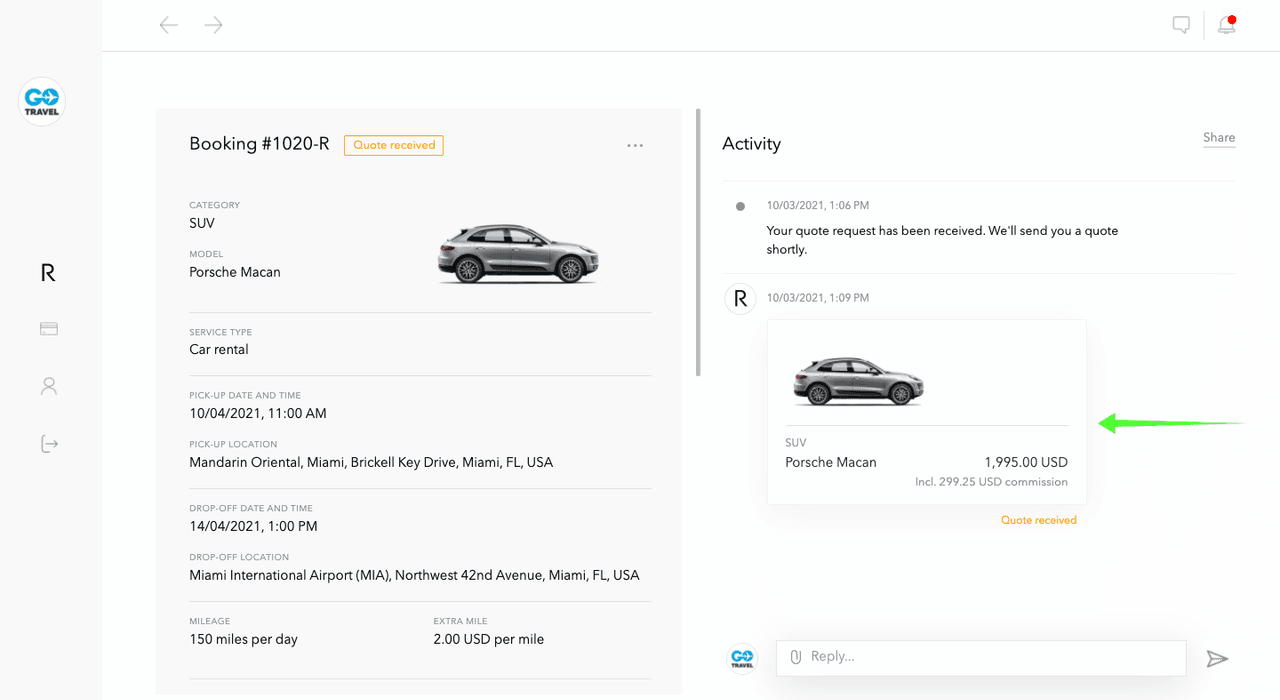Open the R rentals section in sidebar
Screen dimensions: 1280x700
48,273
